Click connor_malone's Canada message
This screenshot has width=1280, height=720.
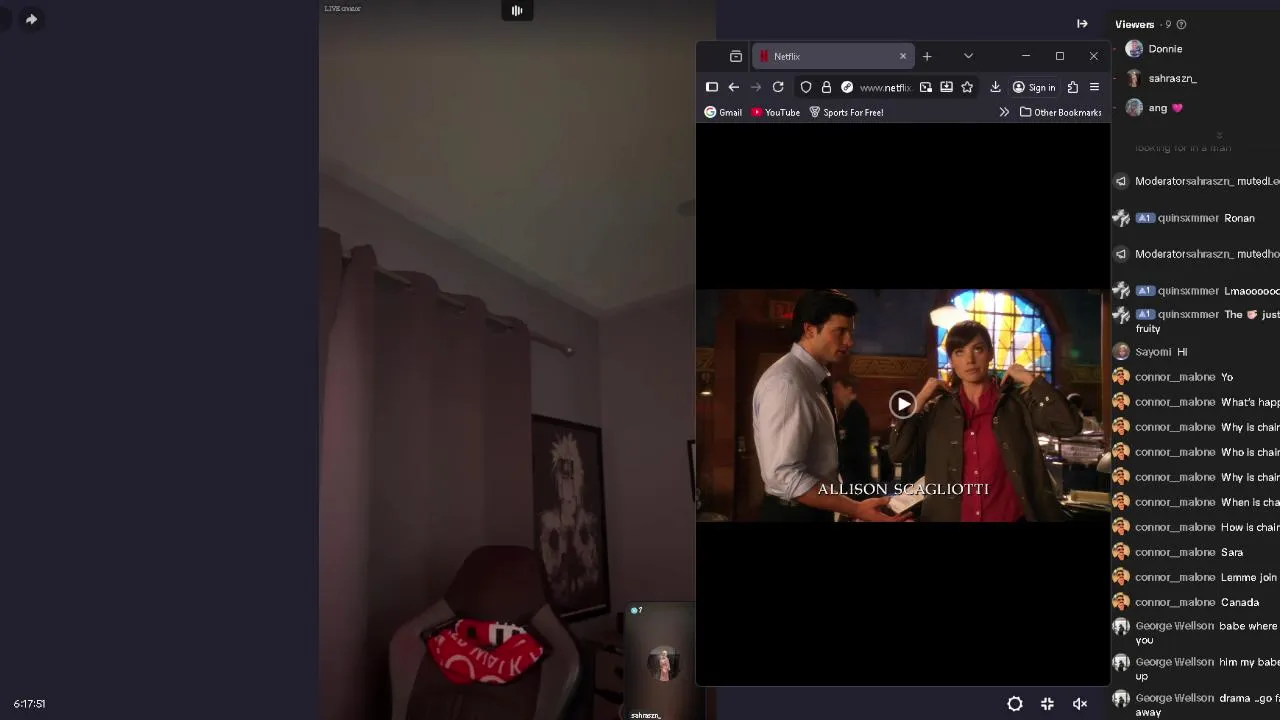pos(1197,602)
